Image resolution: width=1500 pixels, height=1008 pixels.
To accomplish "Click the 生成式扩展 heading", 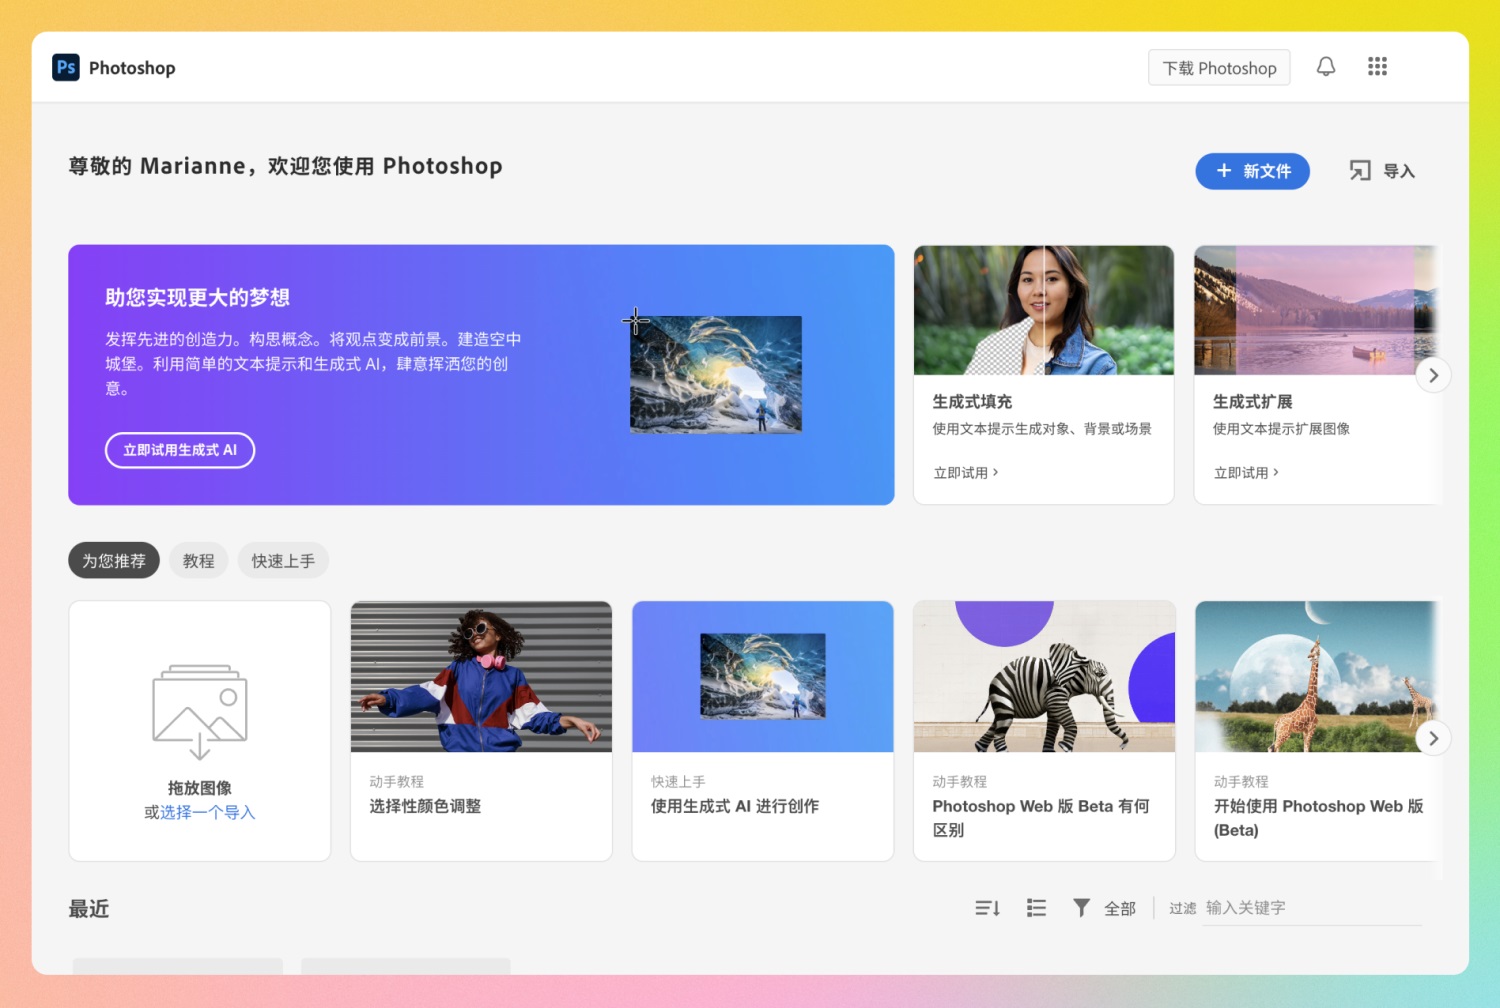I will pos(1253,401).
